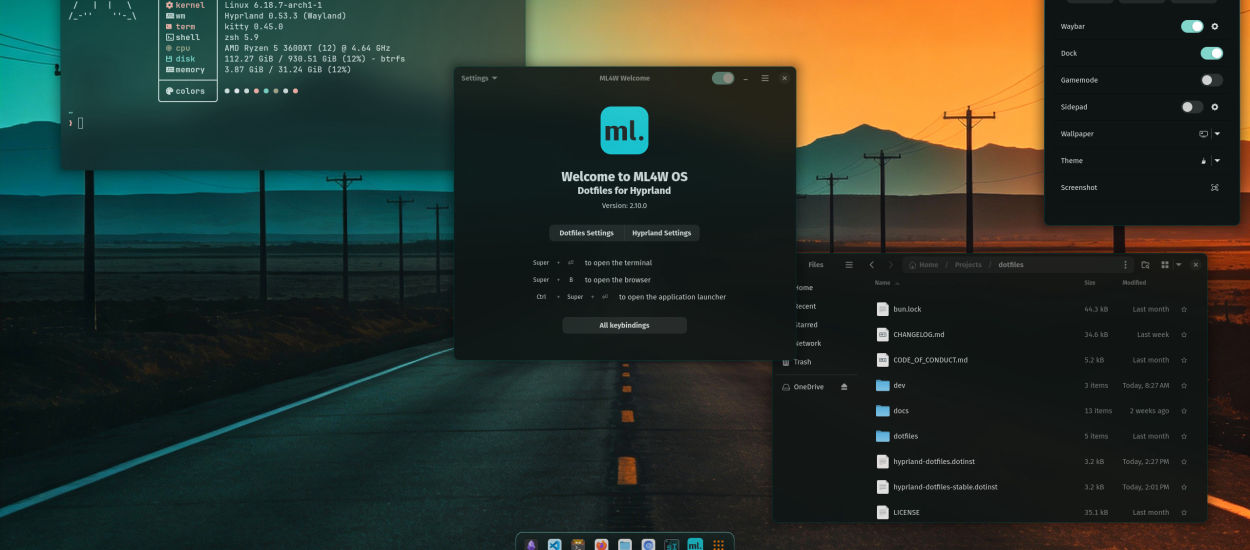Launch Firefox from the dock

click(601, 545)
